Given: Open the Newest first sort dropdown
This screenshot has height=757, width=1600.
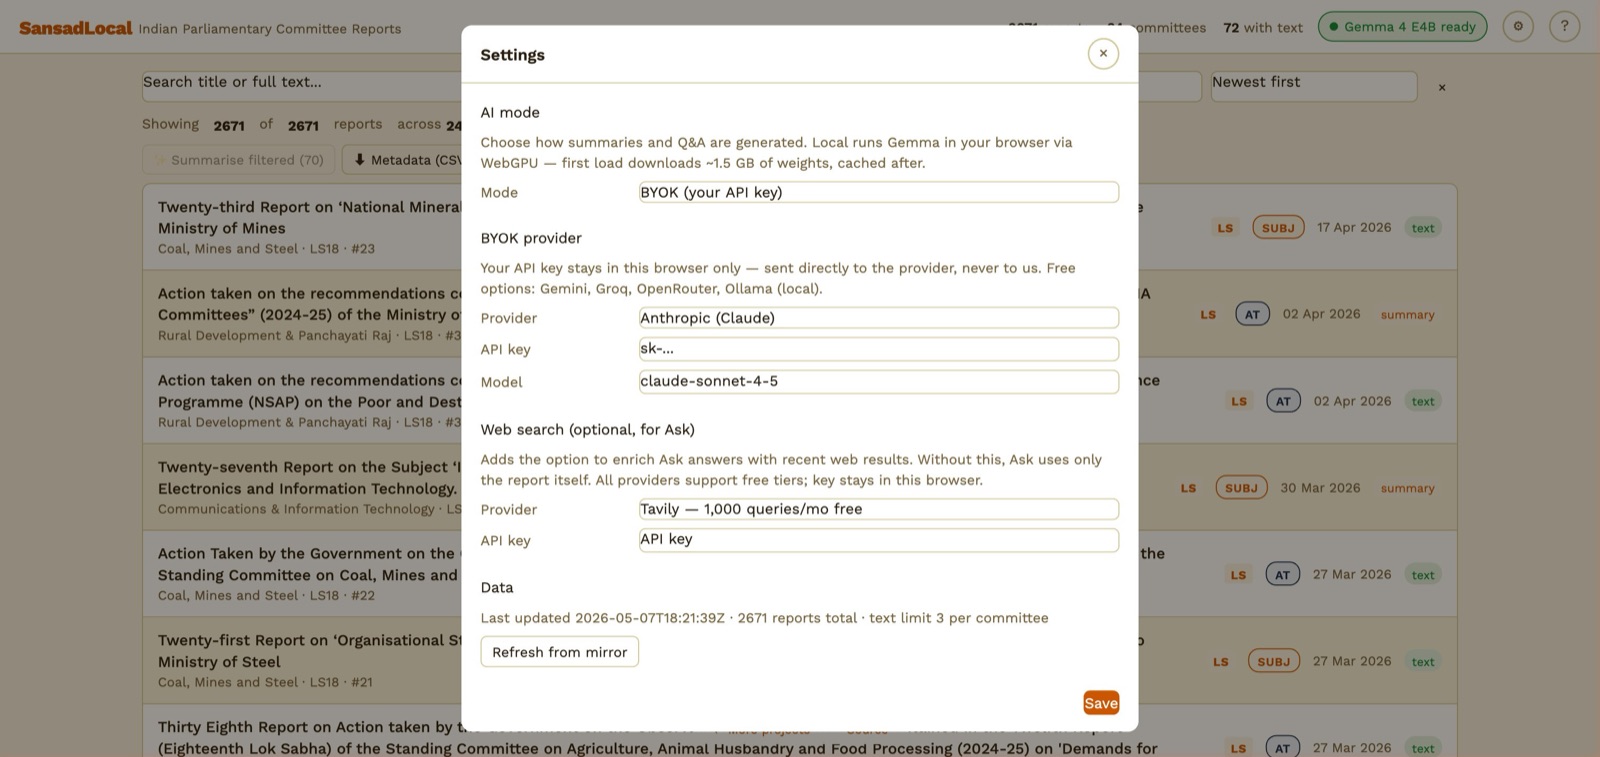Looking at the screenshot, I should pyautogui.click(x=1314, y=85).
